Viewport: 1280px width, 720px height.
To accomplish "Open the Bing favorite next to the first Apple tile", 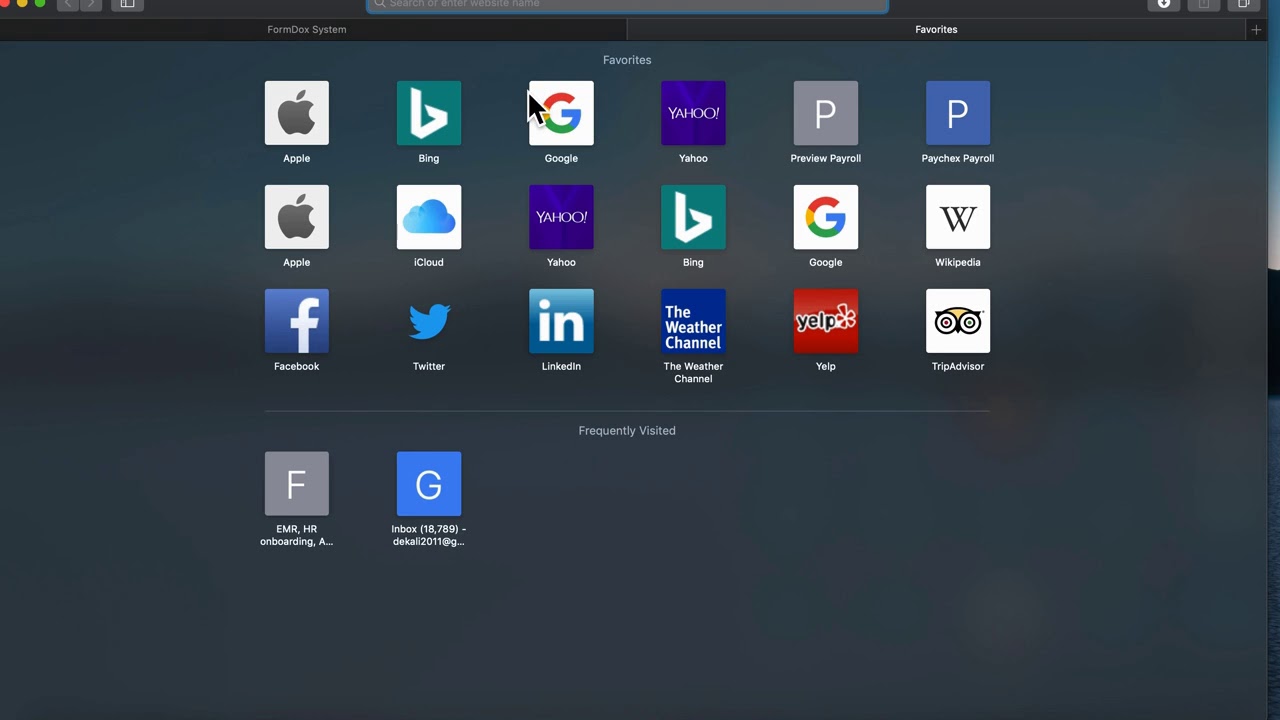I will [x=428, y=113].
